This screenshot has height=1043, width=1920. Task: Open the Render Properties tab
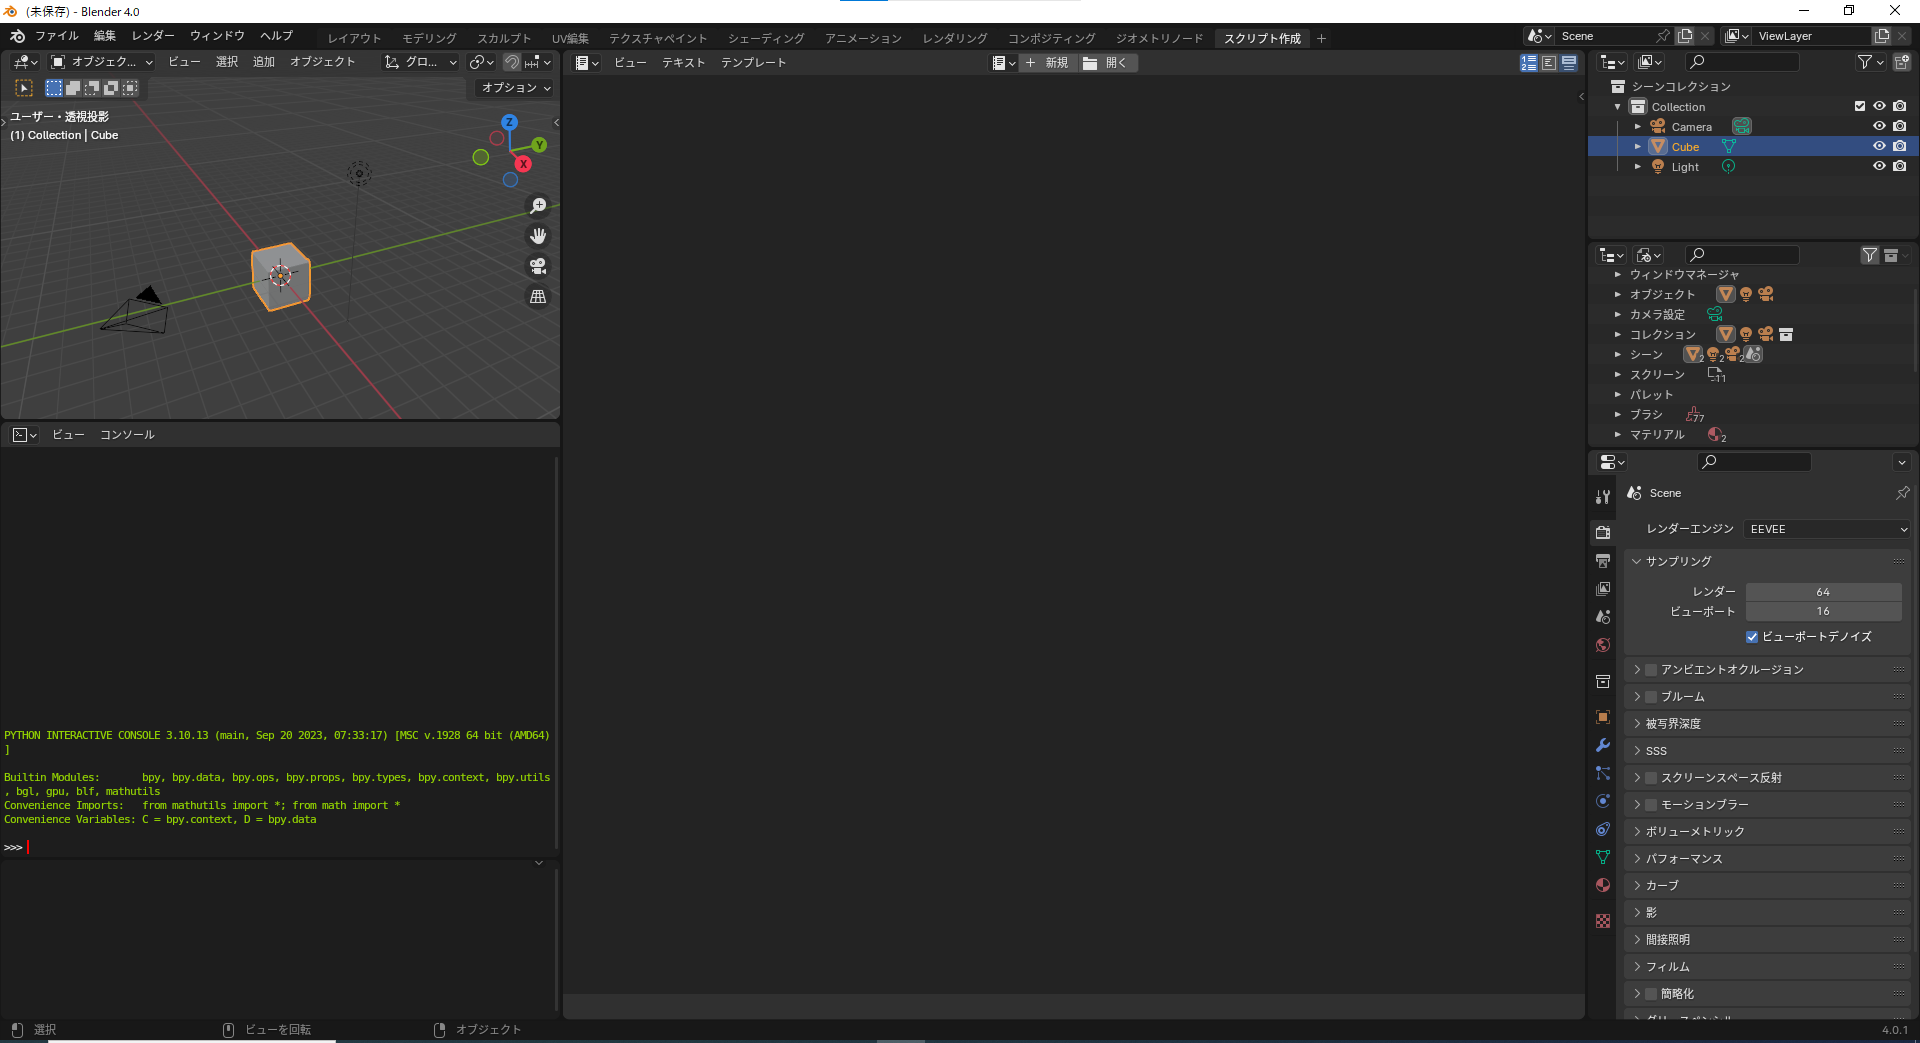[x=1602, y=532]
